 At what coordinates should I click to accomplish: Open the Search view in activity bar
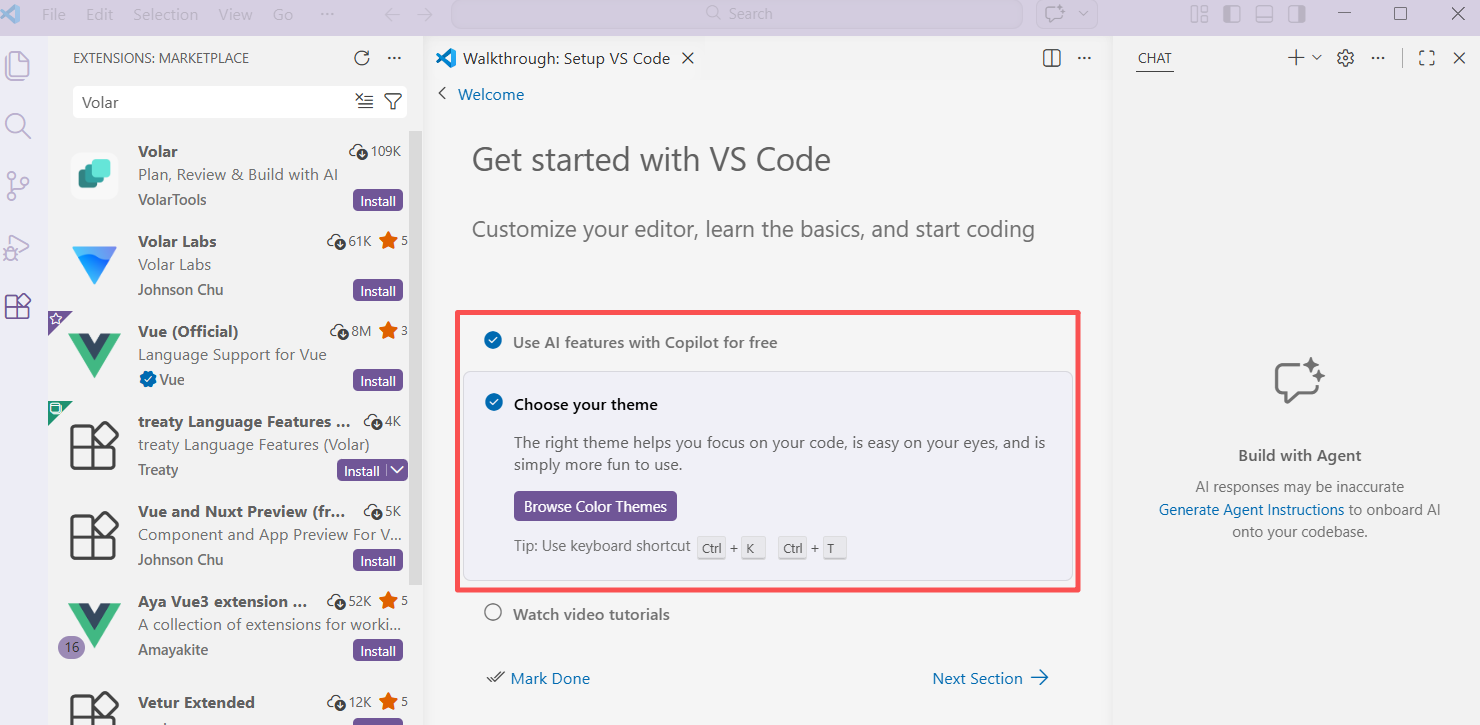click(x=18, y=126)
